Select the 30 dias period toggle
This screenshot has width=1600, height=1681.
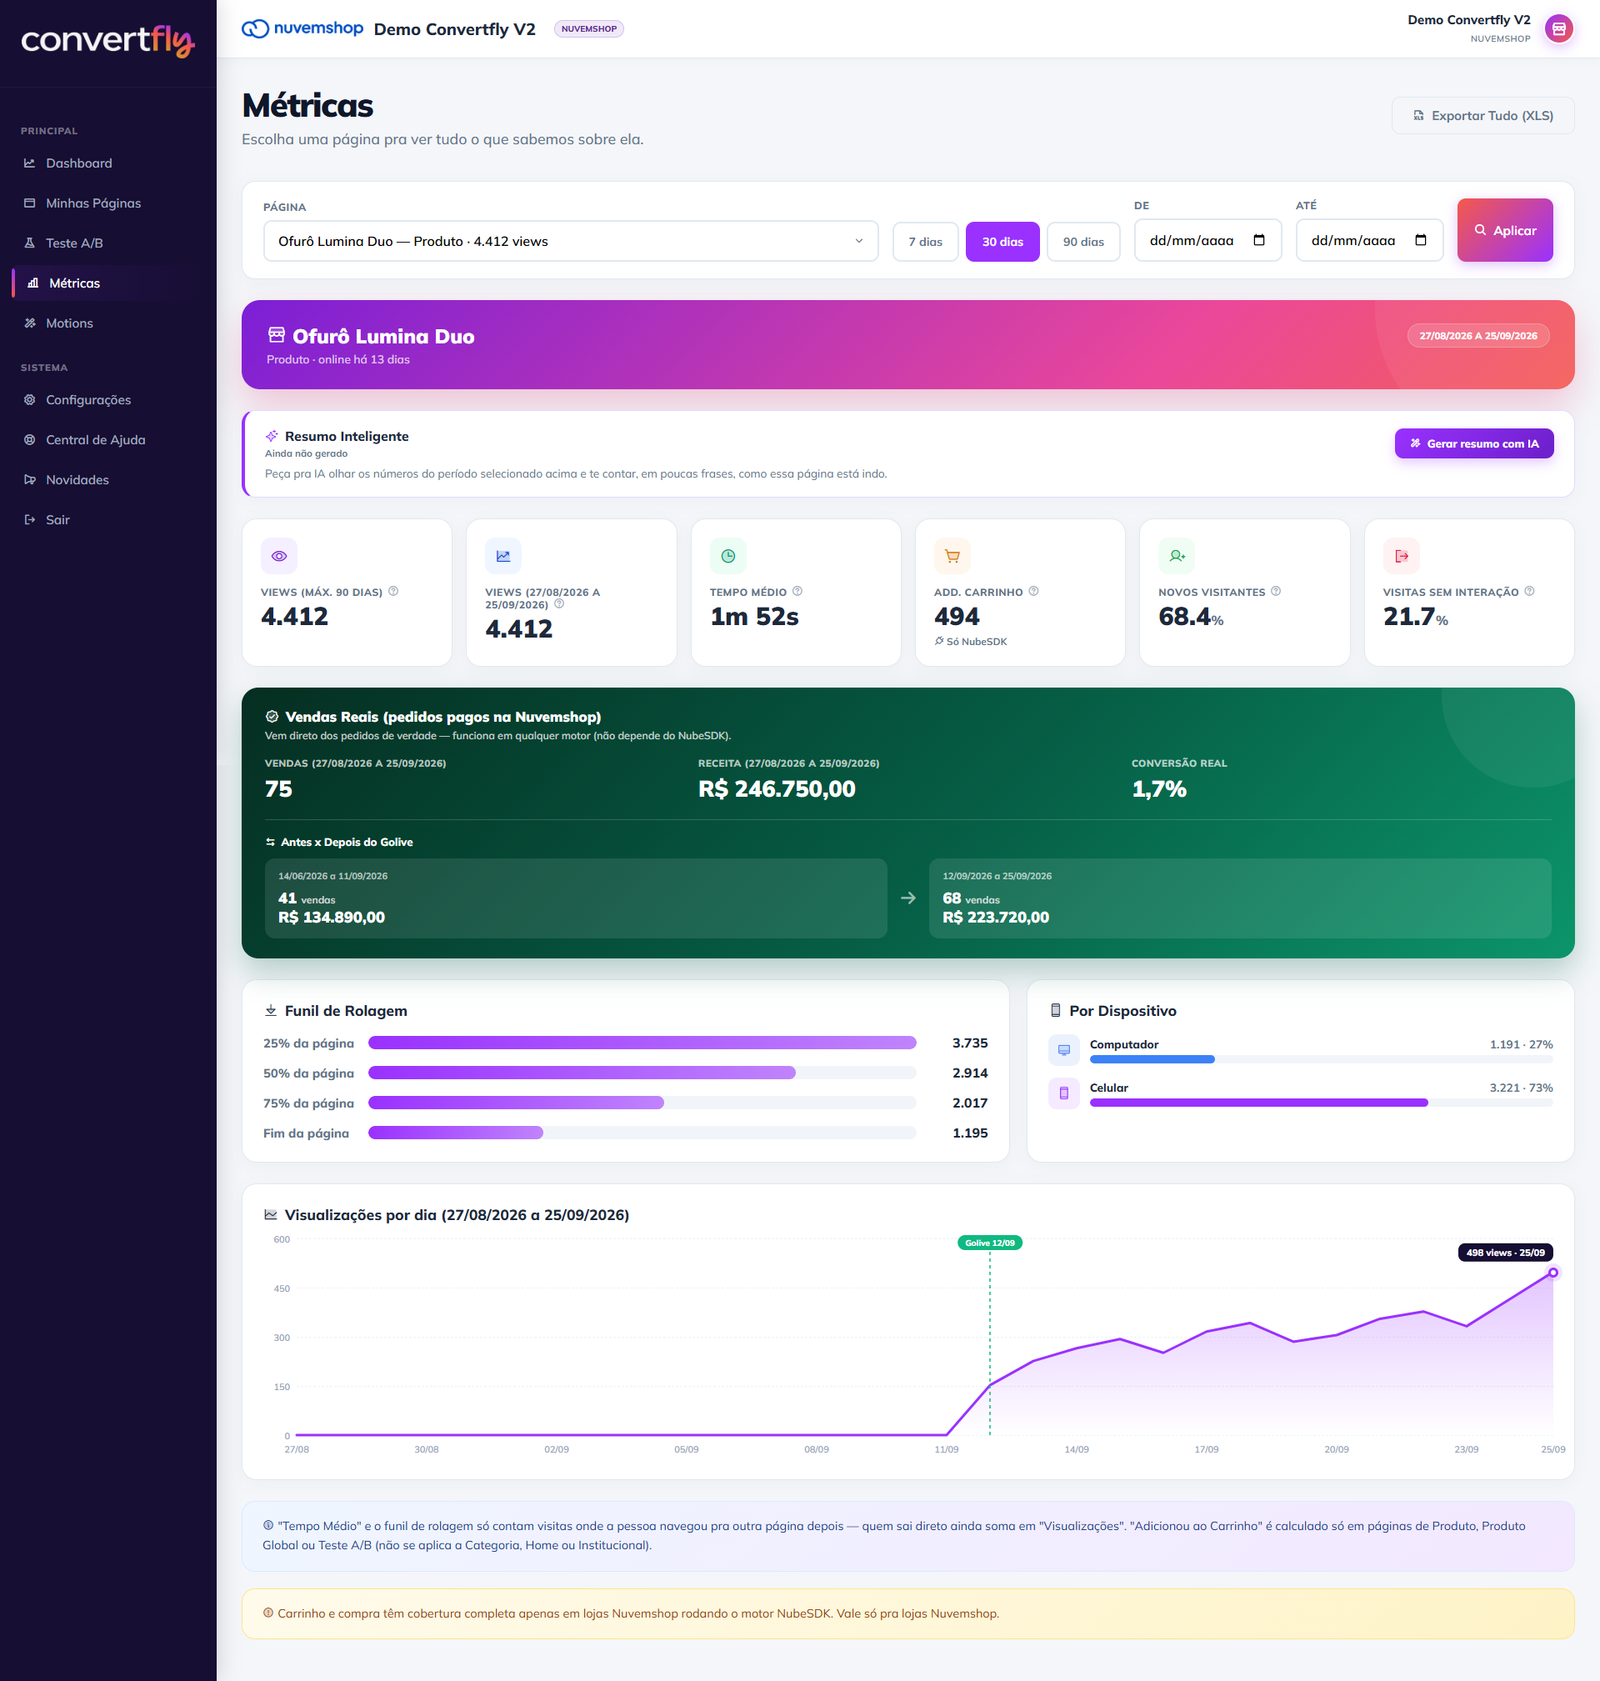point(1002,242)
